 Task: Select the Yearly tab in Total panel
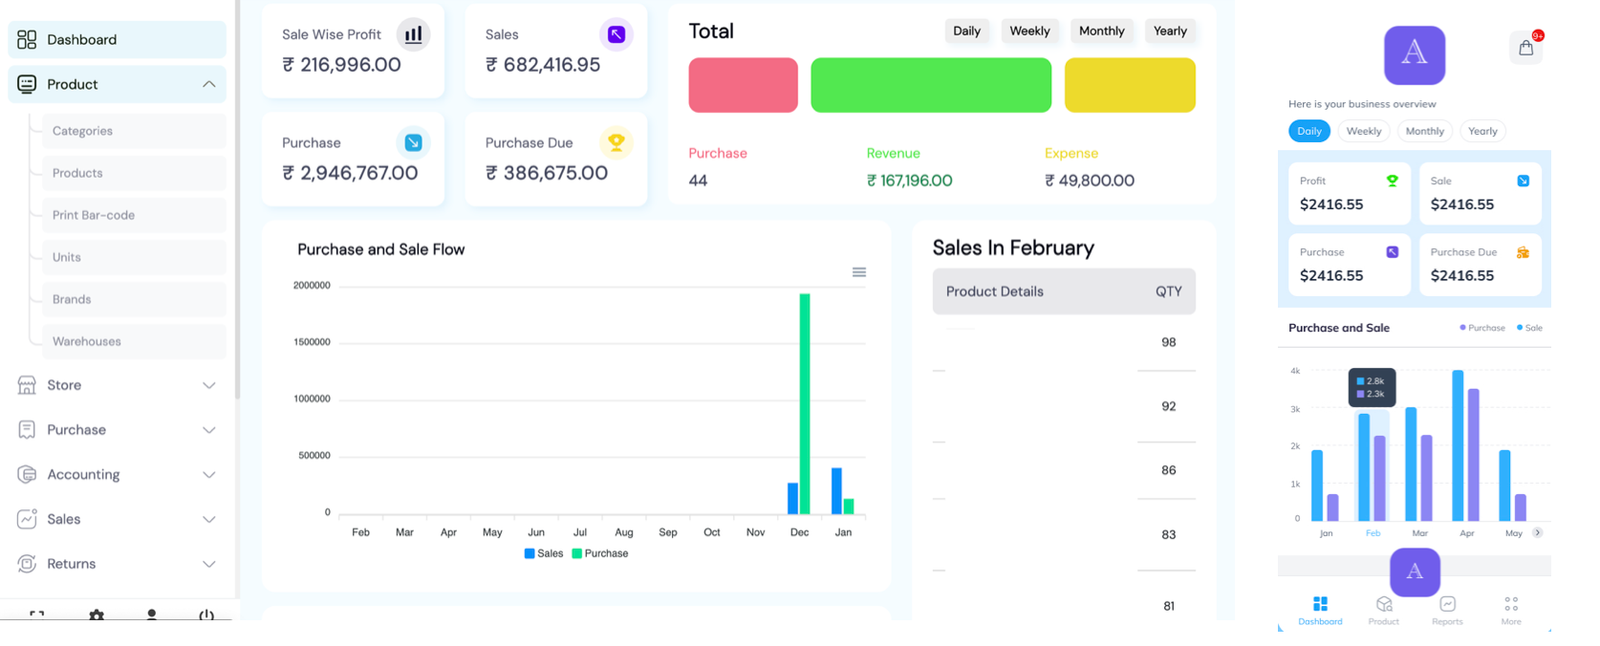pyautogui.click(x=1170, y=31)
